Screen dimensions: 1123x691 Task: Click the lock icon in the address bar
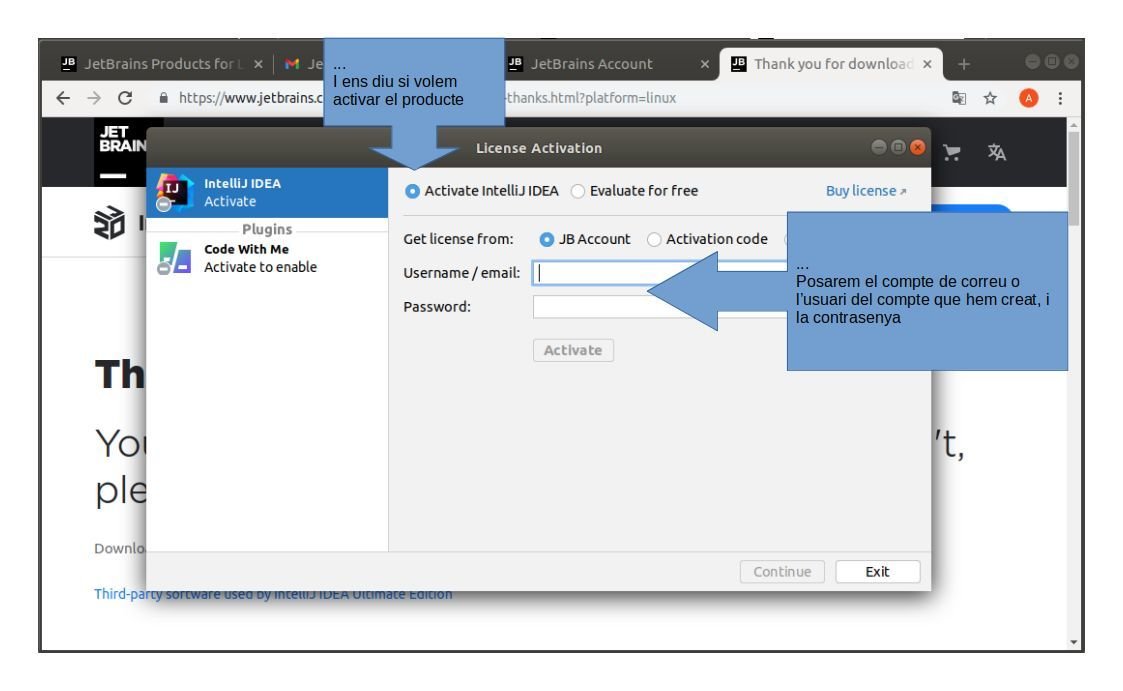click(163, 98)
